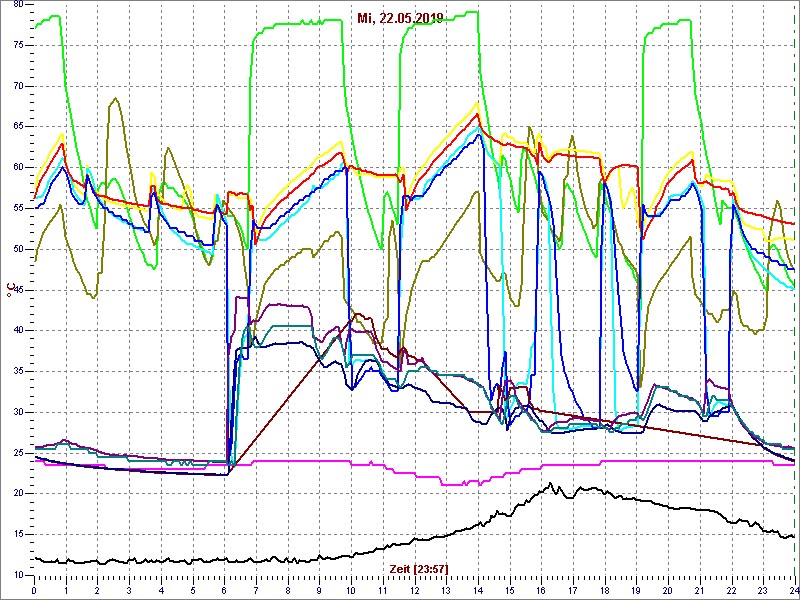Image resolution: width=800 pixels, height=600 pixels.
Task: Click hour '21' on the time axis
Action: click(699, 590)
